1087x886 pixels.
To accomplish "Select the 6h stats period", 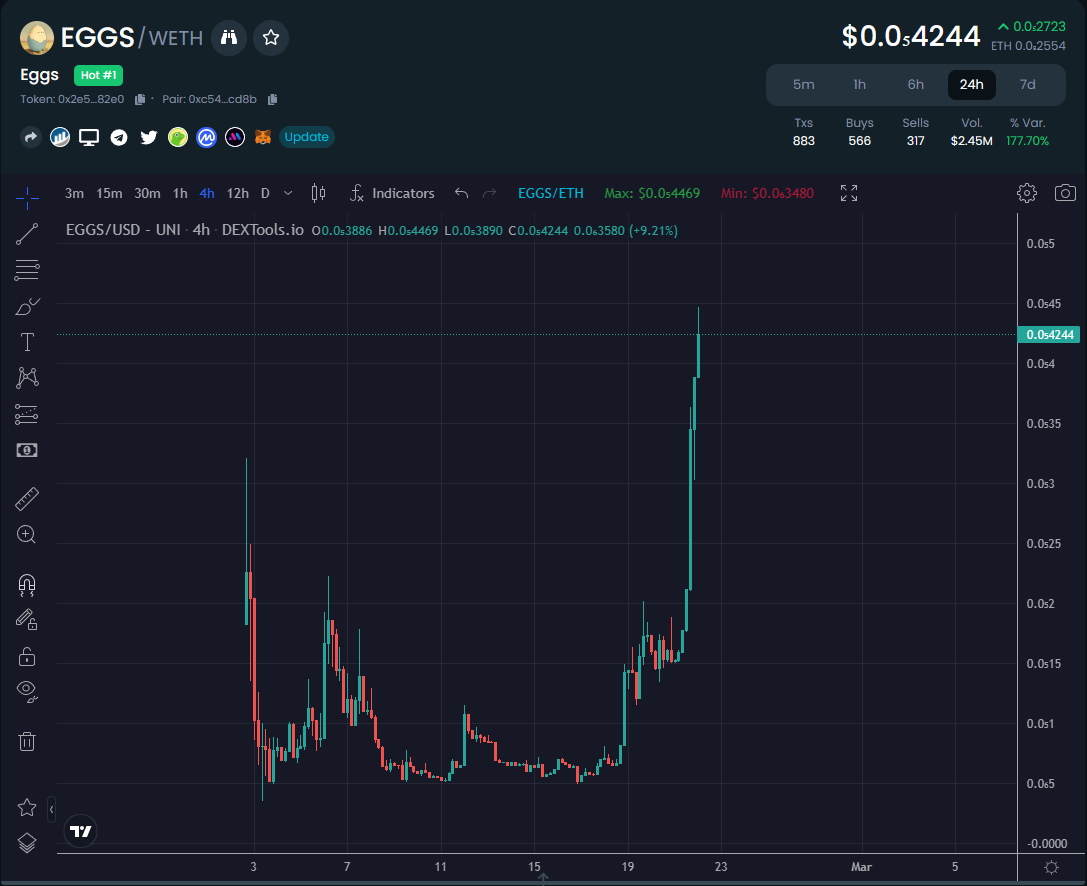I will 916,85.
